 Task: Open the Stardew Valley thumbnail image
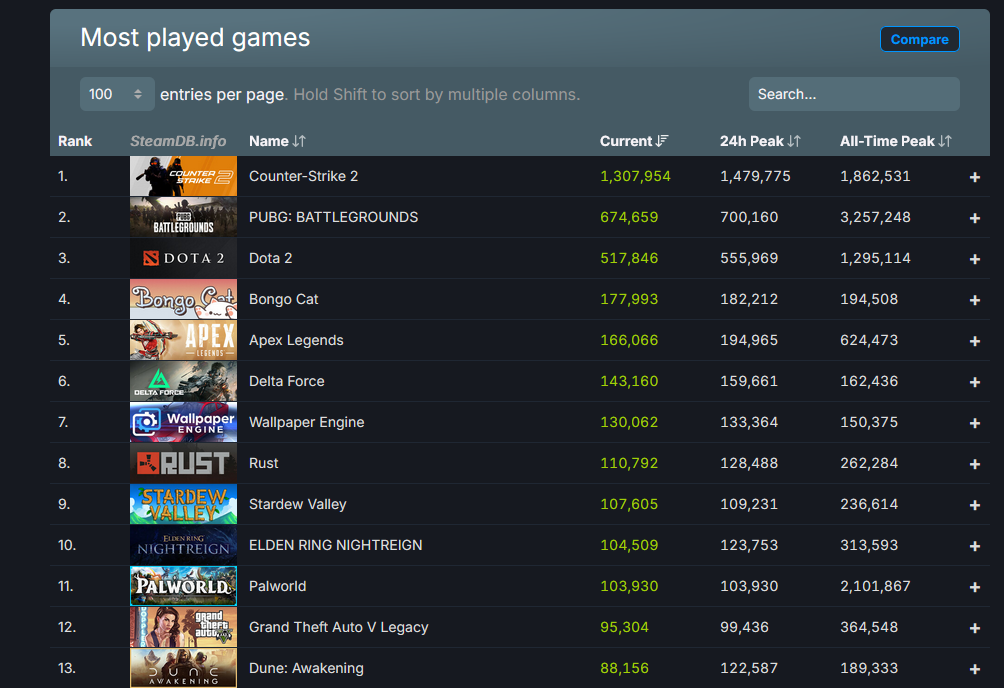click(183, 504)
